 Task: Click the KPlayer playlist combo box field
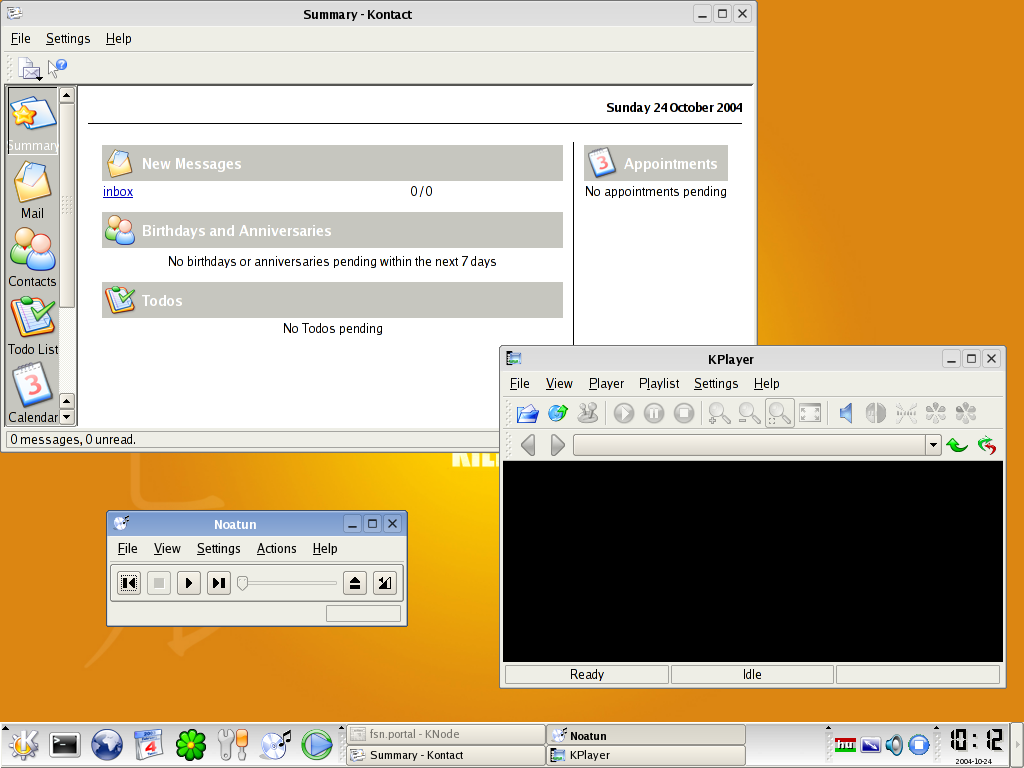(x=750, y=445)
